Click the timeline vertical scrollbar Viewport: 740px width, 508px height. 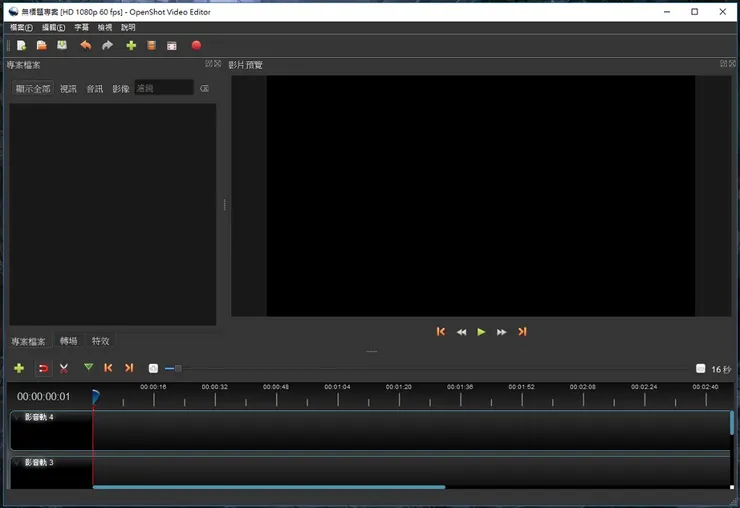click(732, 423)
